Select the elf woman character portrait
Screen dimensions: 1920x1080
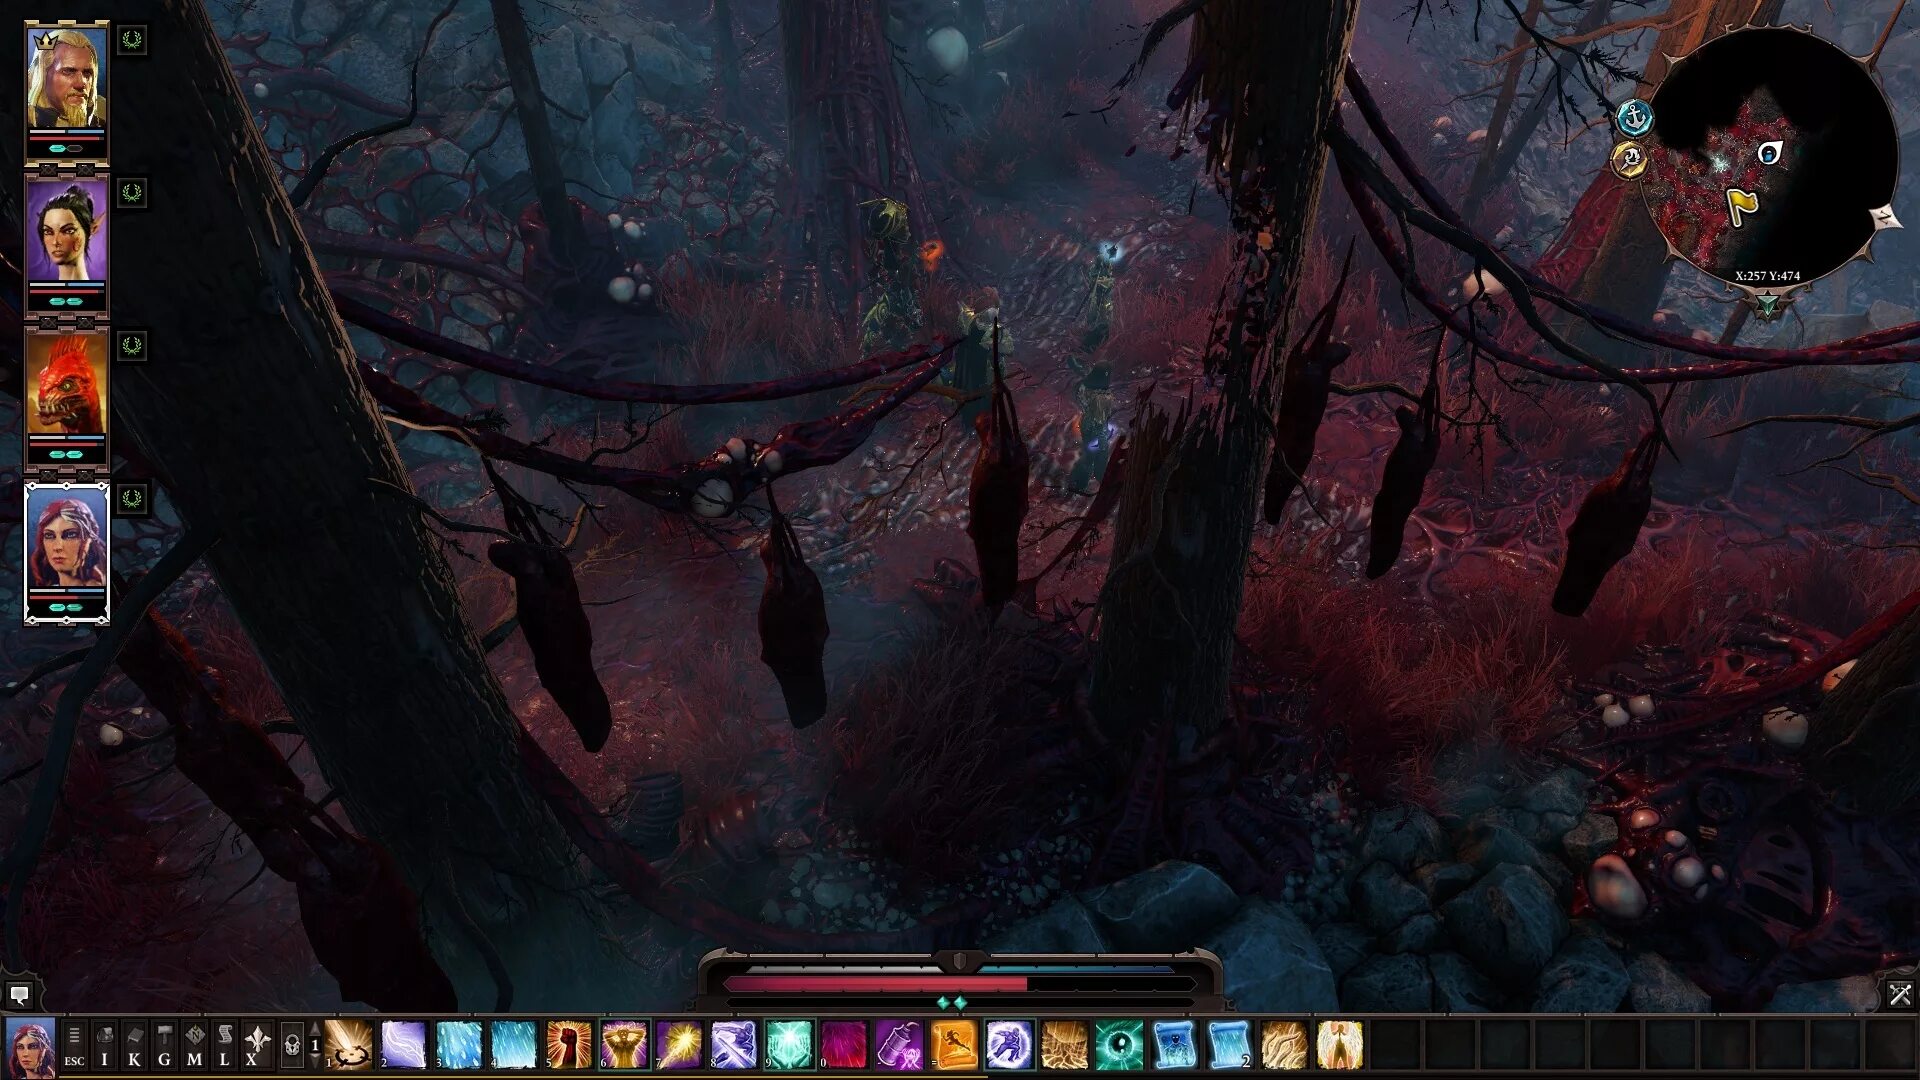click(66, 232)
